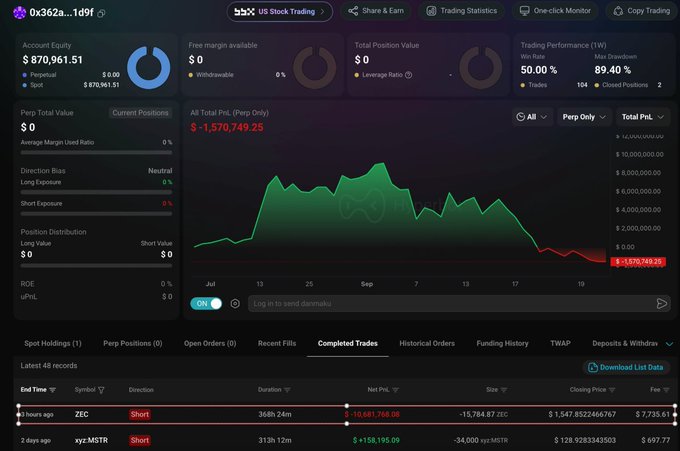Click the Short tag on the xyz:MSTR row
The width and height of the screenshot is (680, 451).
coord(140,441)
